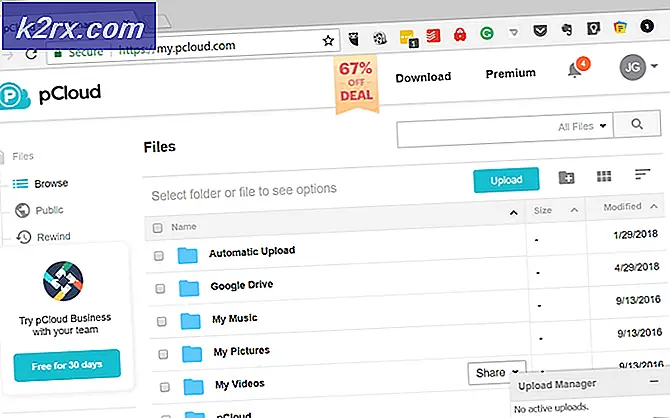This screenshot has width=670, height=418.
Task: Sort by the Size column arrow
Action: (x=574, y=210)
